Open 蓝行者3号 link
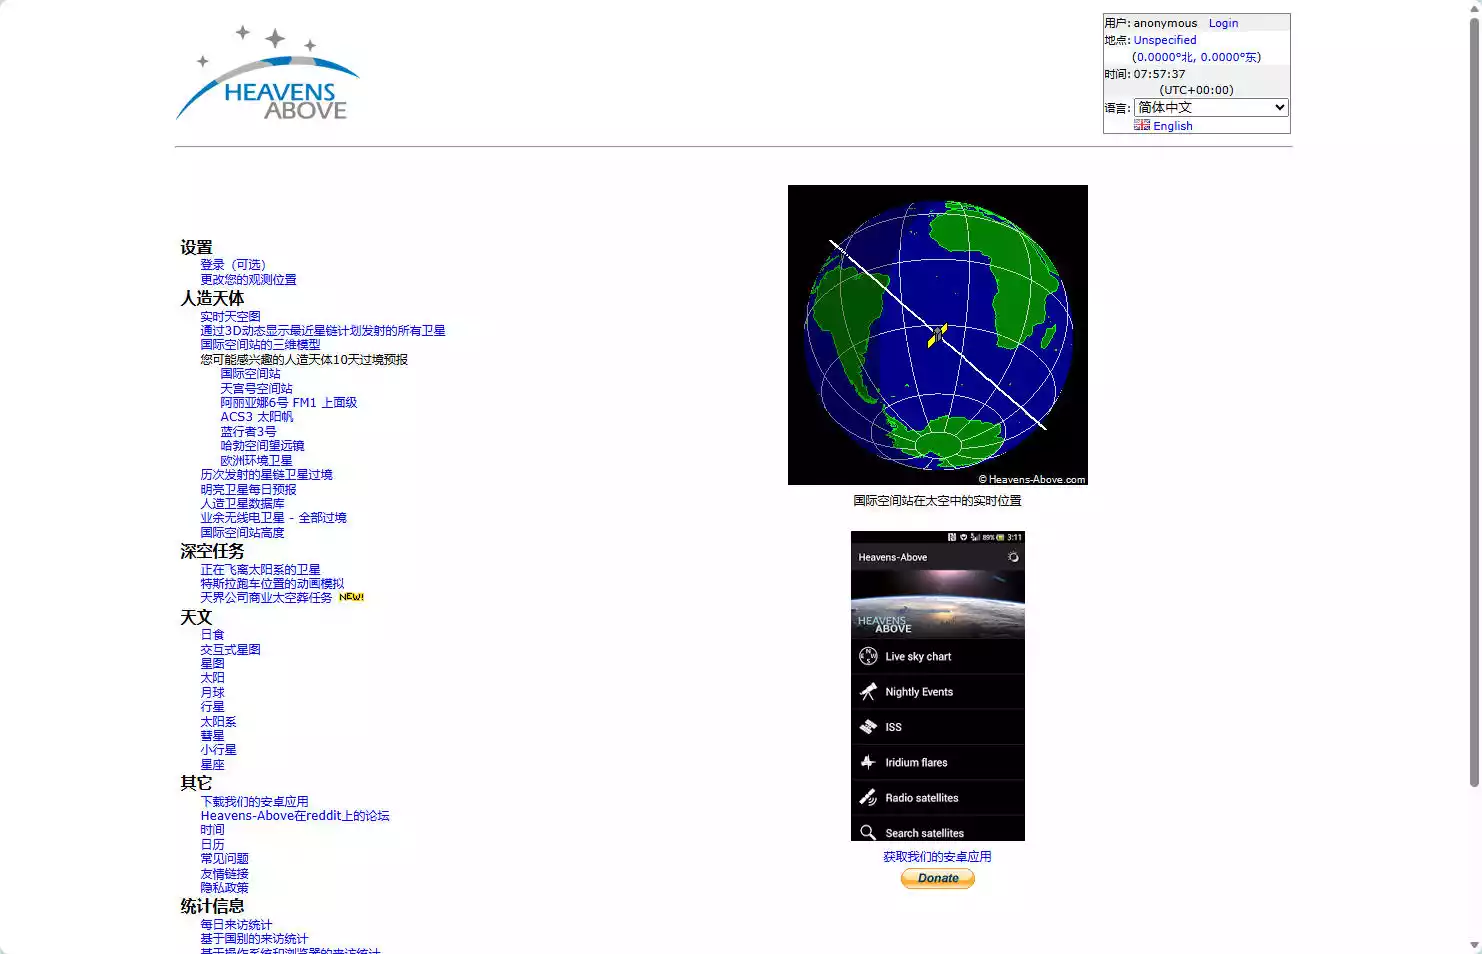Image resolution: width=1482 pixels, height=954 pixels. [248, 432]
